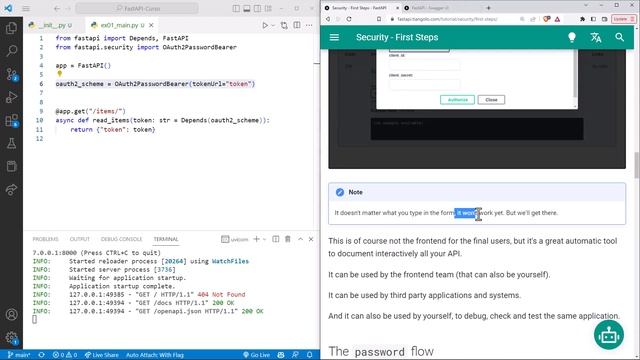Open the VS Code command center search

click(137, 8)
